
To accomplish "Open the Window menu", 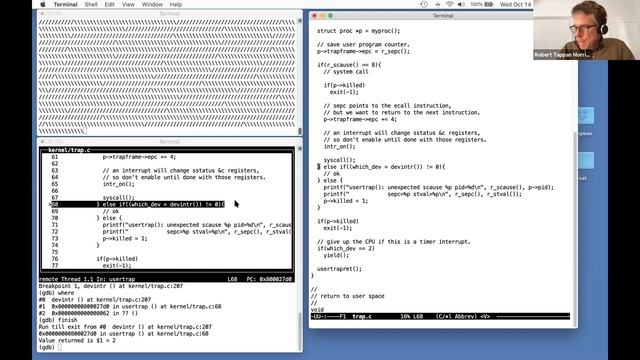I will point(152,4).
